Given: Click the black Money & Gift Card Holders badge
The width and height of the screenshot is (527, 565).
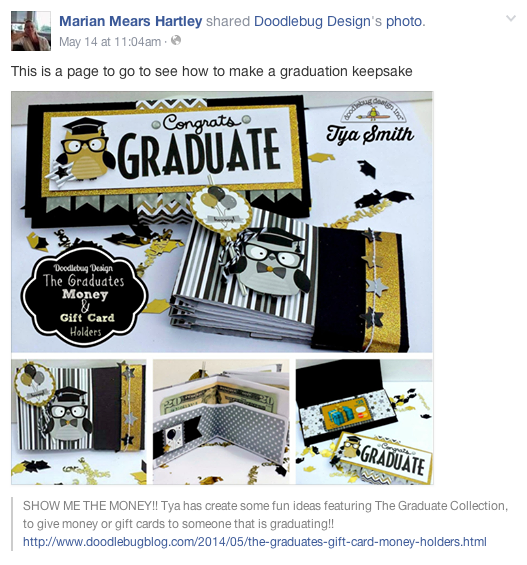Looking at the screenshot, I should click(84, 297).
